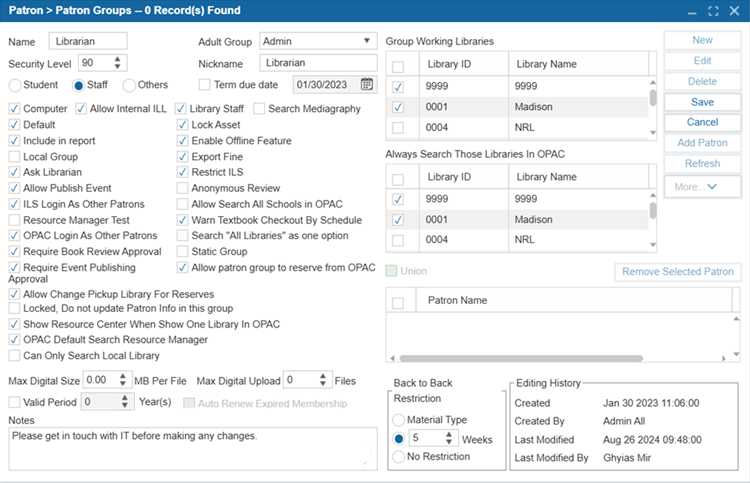Uncheck Allow Internal ILL
This screenshot has width=750, height=483.
(81, 109)
